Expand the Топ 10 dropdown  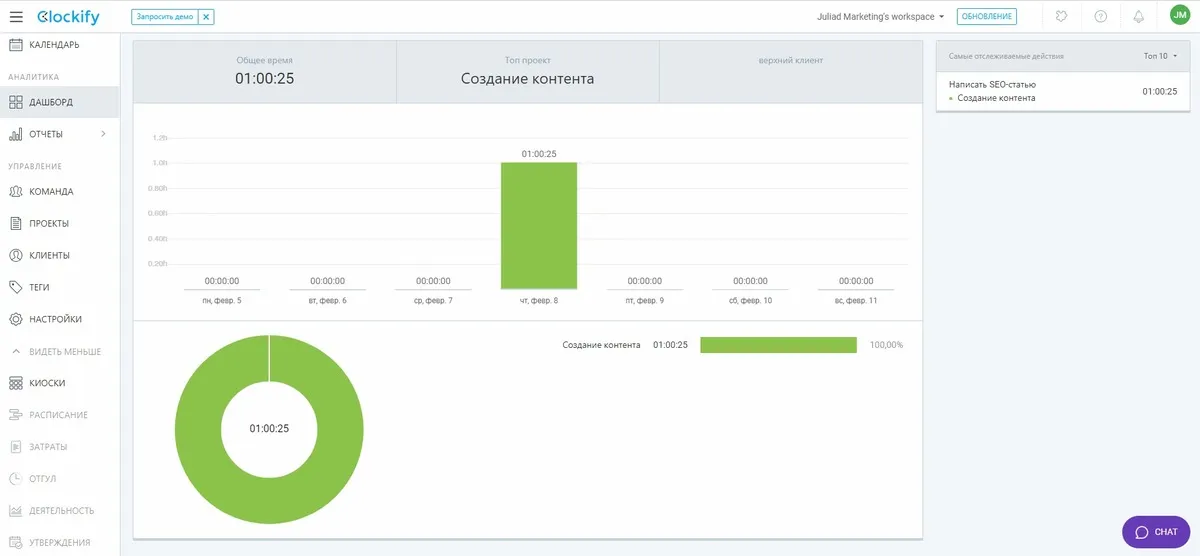(x=1160, y=56)
